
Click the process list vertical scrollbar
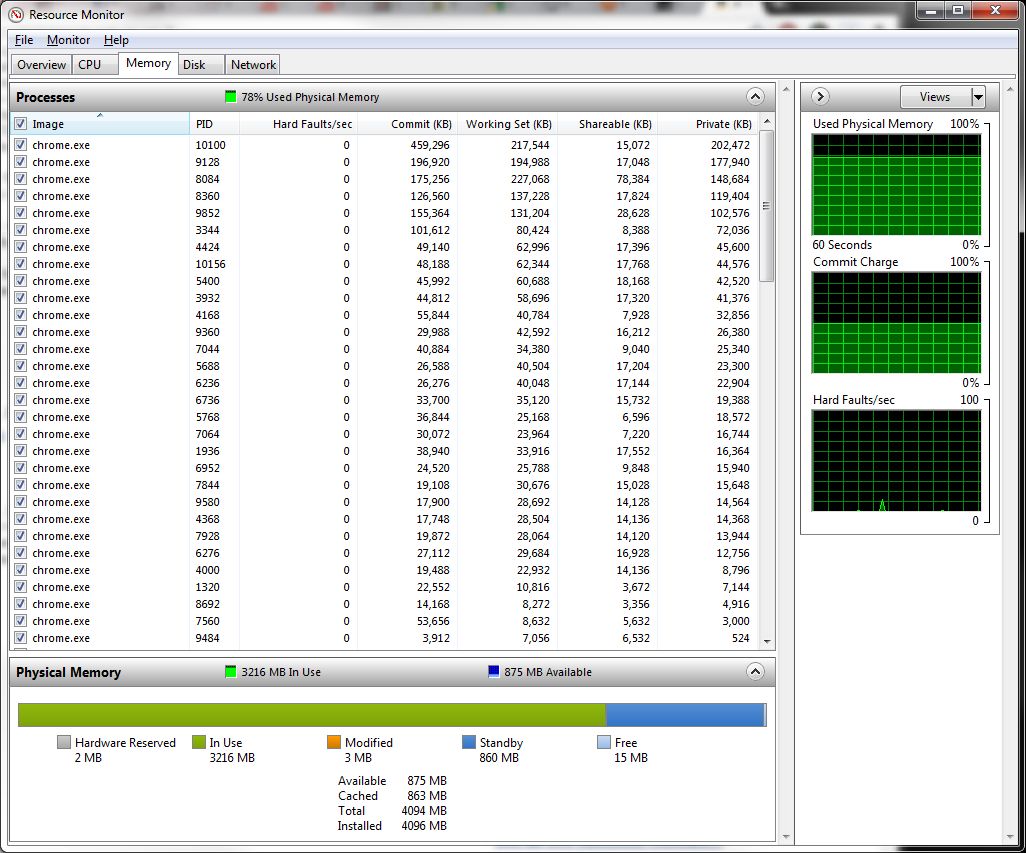[767, 400]
